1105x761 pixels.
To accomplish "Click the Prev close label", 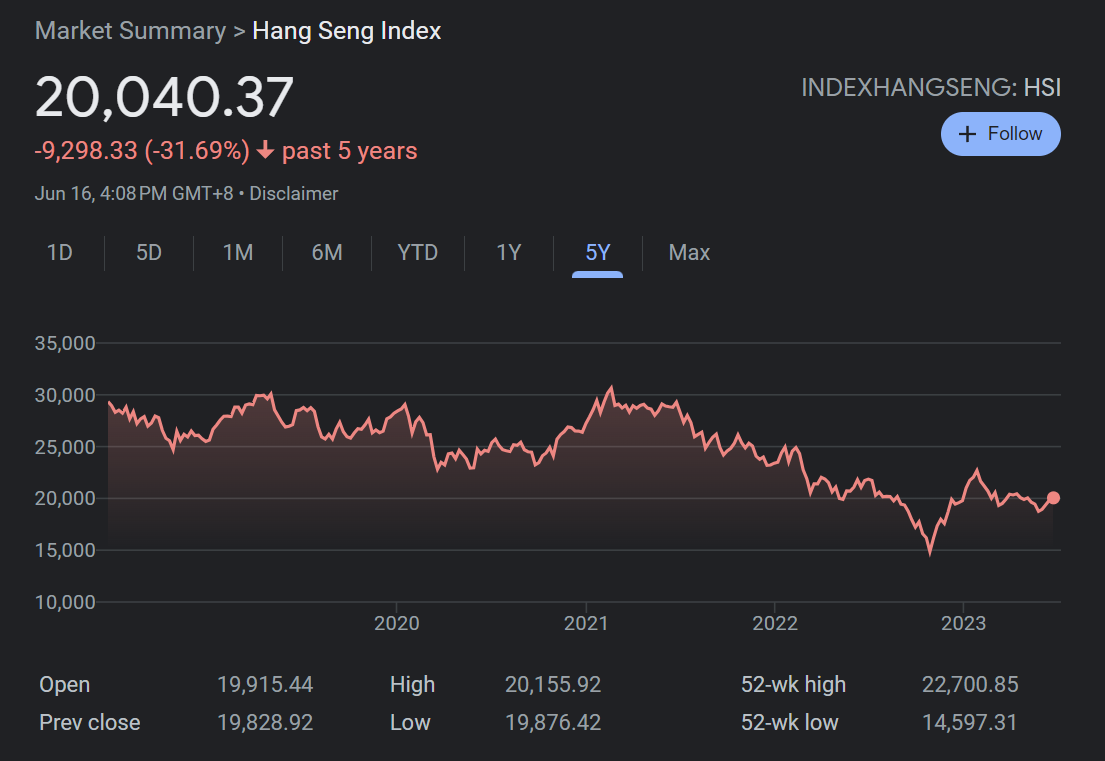I will coord(89,722).
